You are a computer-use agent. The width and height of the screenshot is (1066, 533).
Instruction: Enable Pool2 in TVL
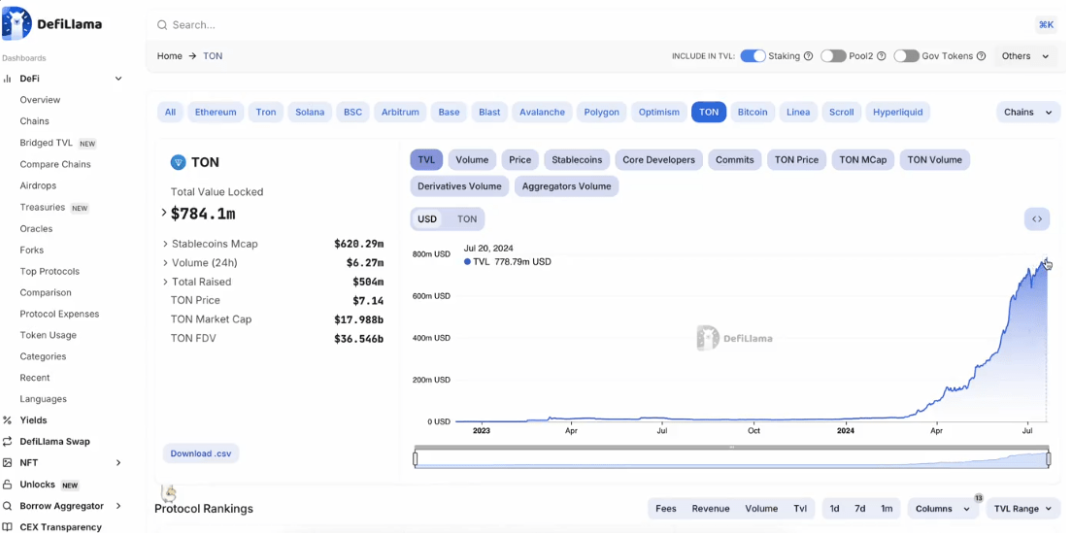(x=833, y=56)
